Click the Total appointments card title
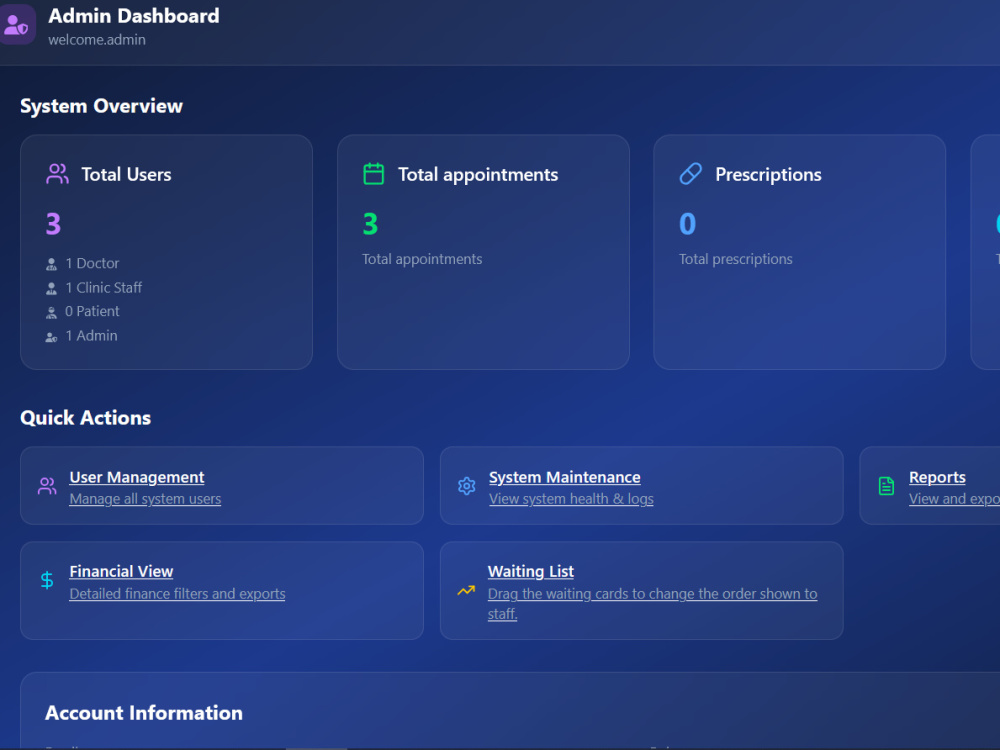 [x=478, y=175]
